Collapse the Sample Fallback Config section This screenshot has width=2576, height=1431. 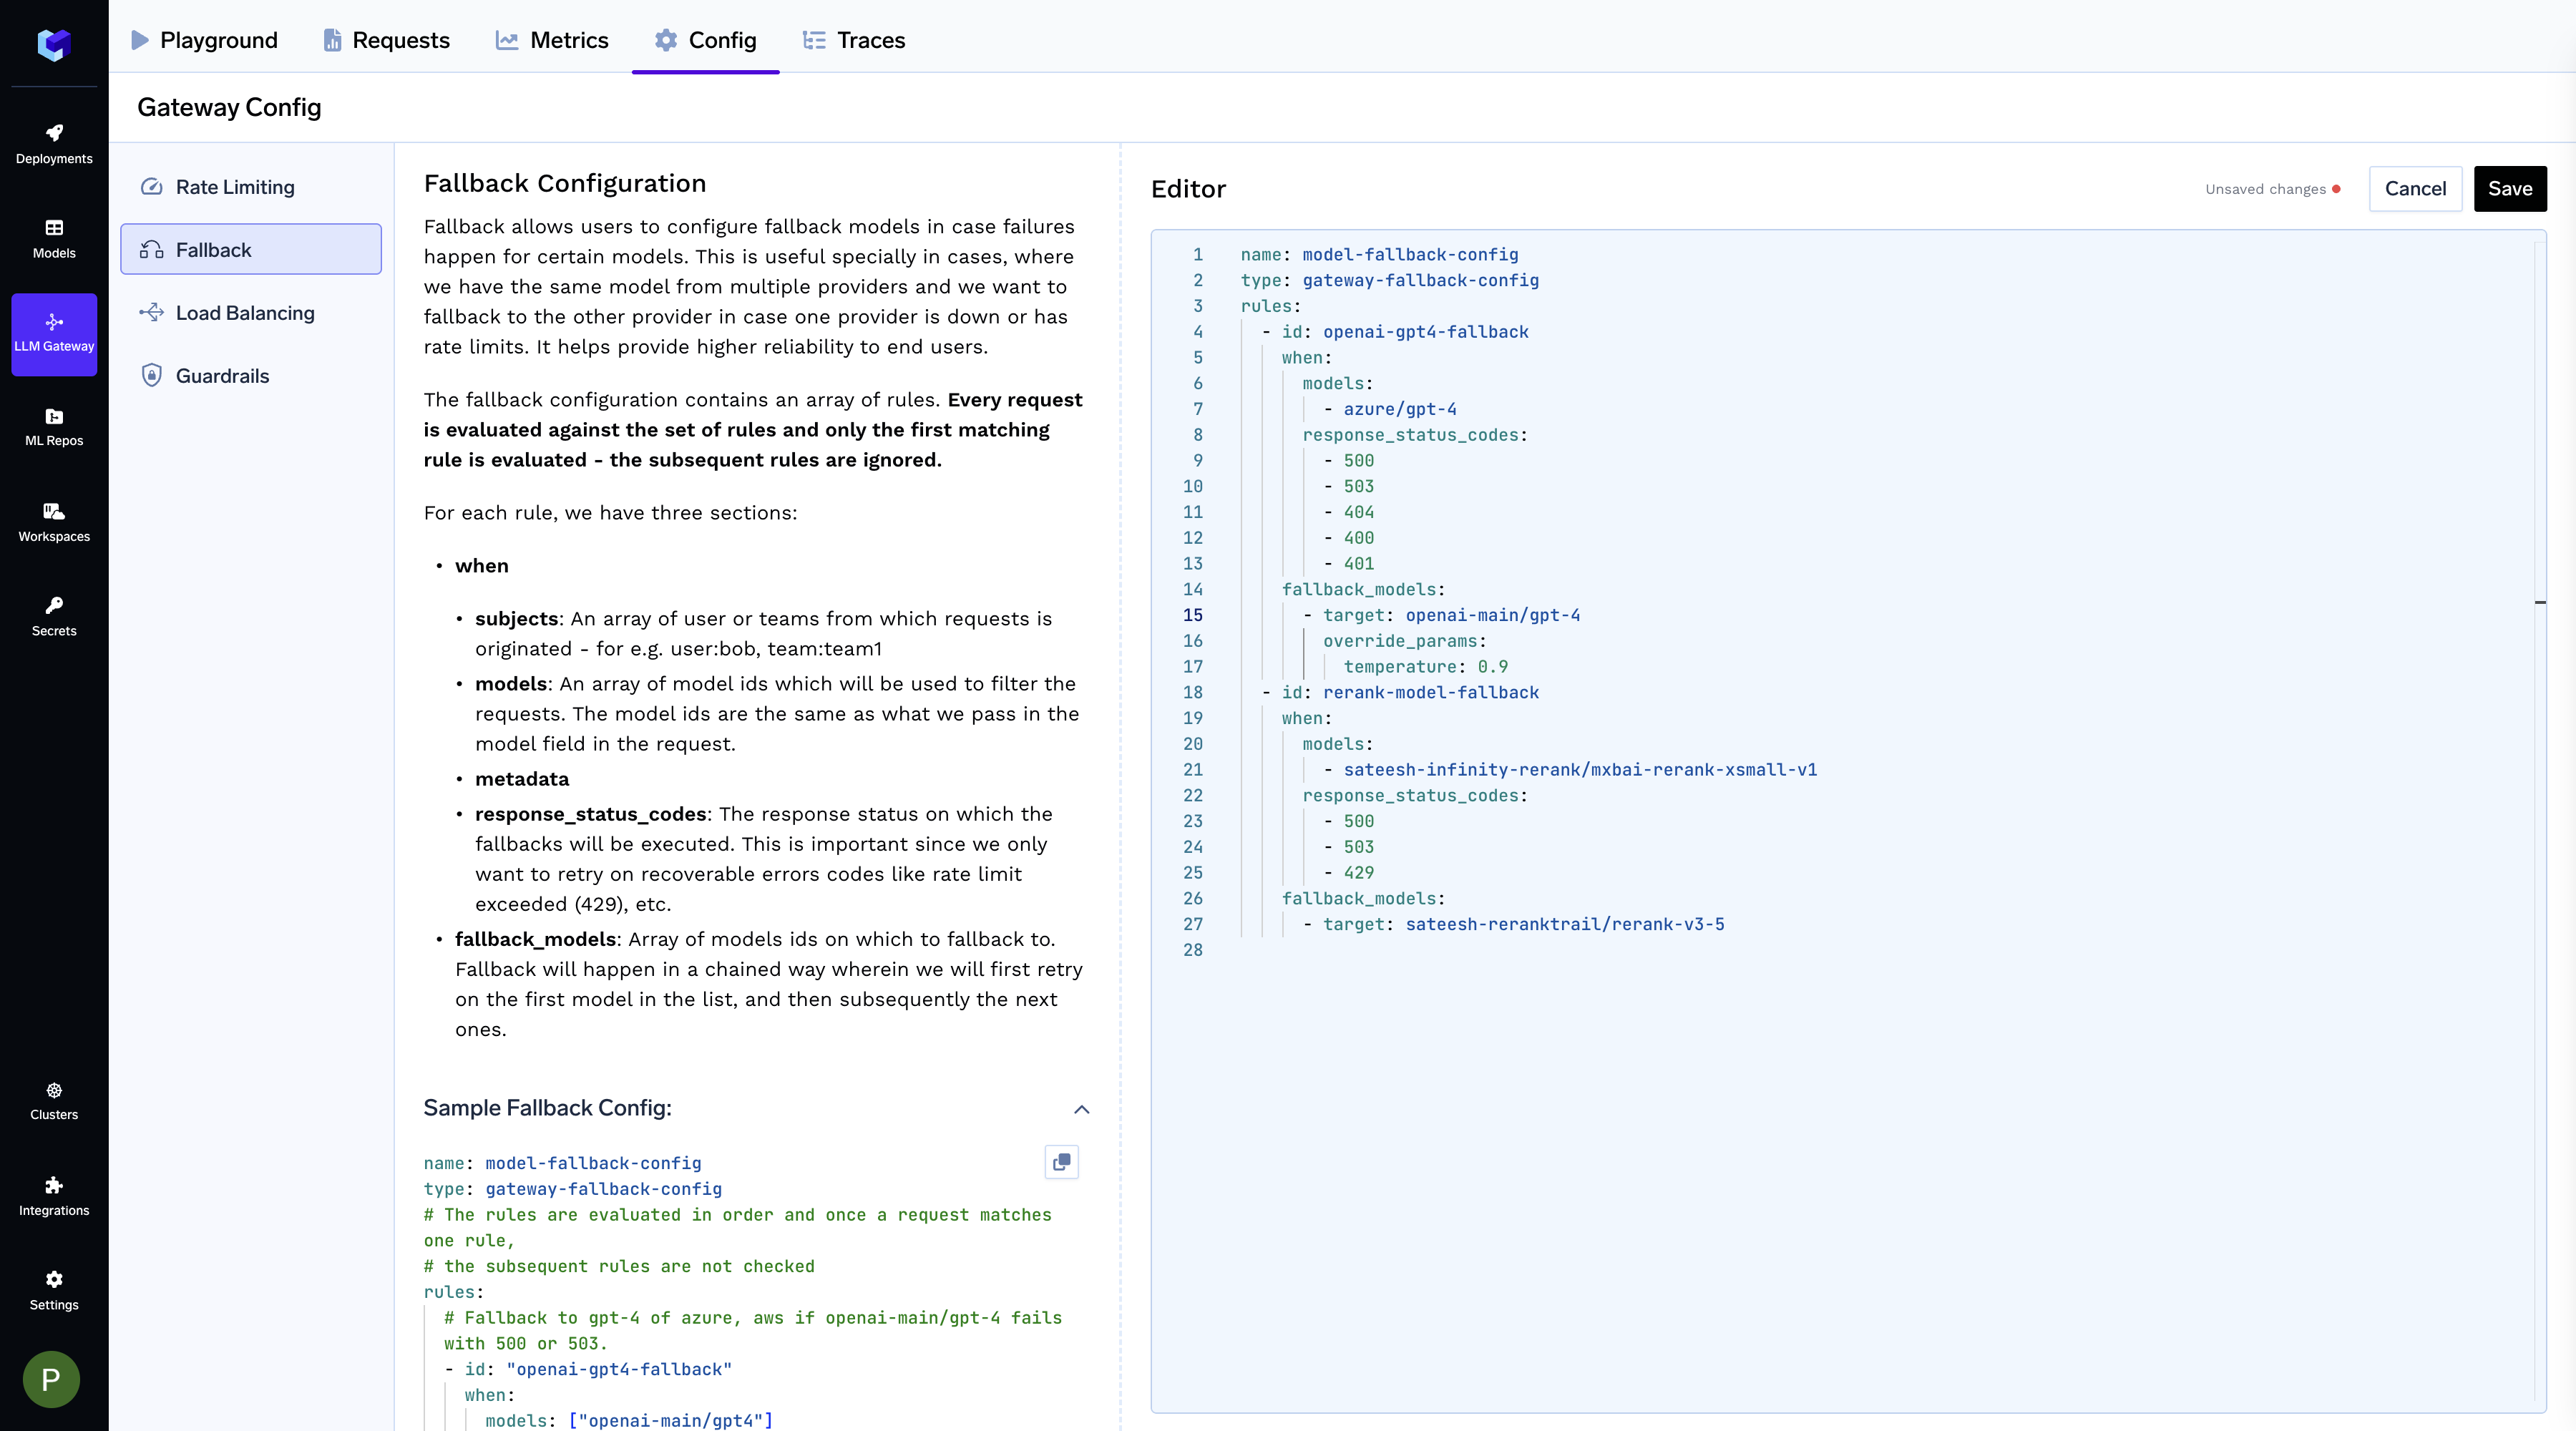tap(1081, 1109)
